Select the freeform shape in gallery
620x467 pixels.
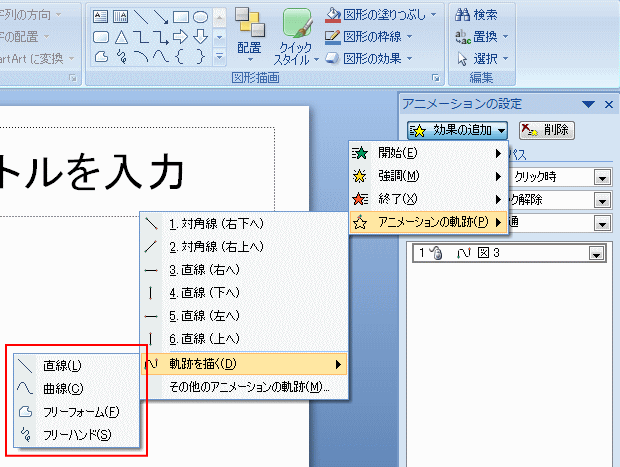101,57
